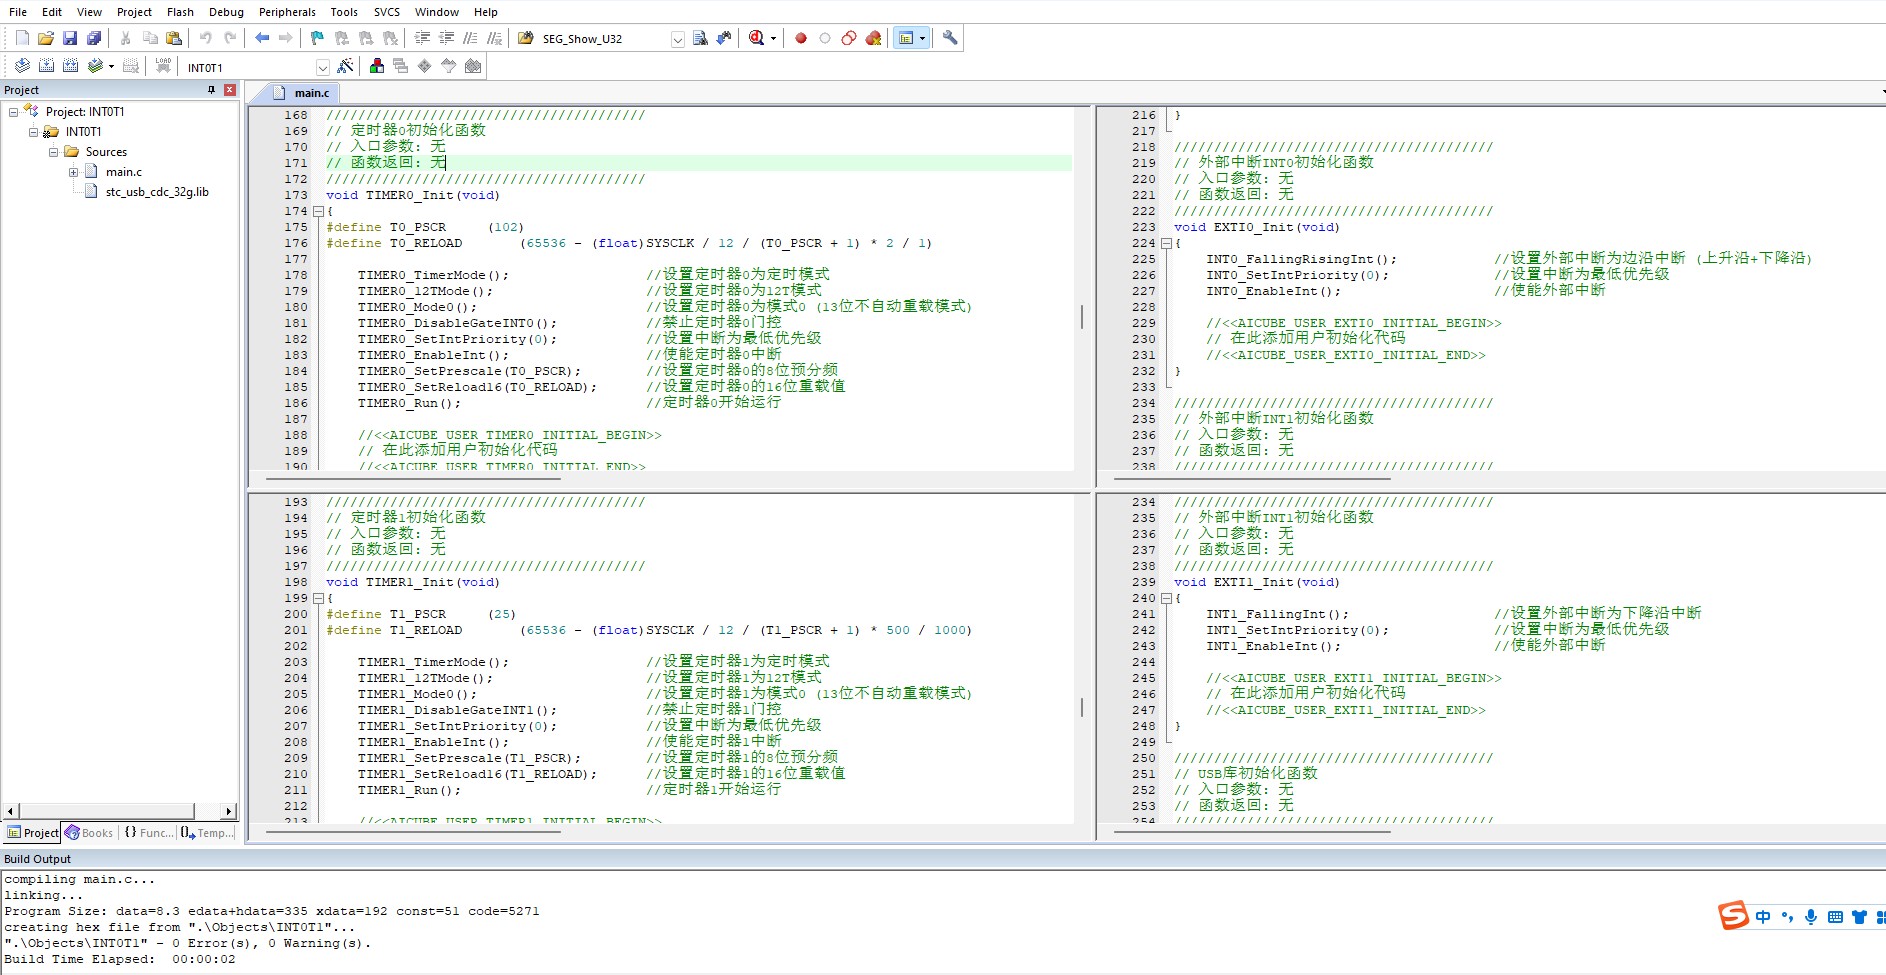This screenshot has height=975, width=1886.
Task: Open Manage Project Items colored blocks icon
Action: point(377,66)
